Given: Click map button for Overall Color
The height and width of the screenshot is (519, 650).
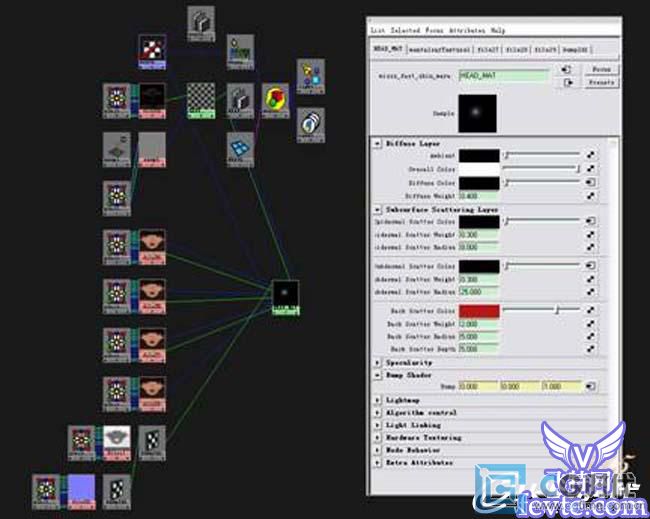Looking at the screenshot, I should (591, 169).
